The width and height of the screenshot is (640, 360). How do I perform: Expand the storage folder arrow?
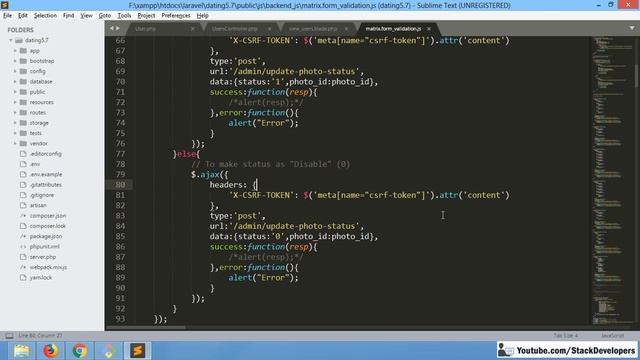tap(15, 122)
